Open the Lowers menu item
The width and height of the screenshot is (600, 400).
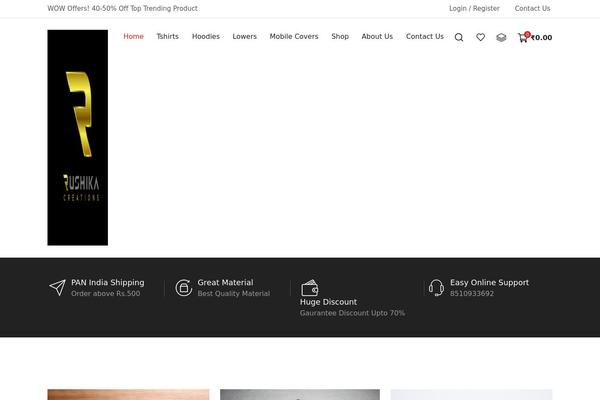245,36
